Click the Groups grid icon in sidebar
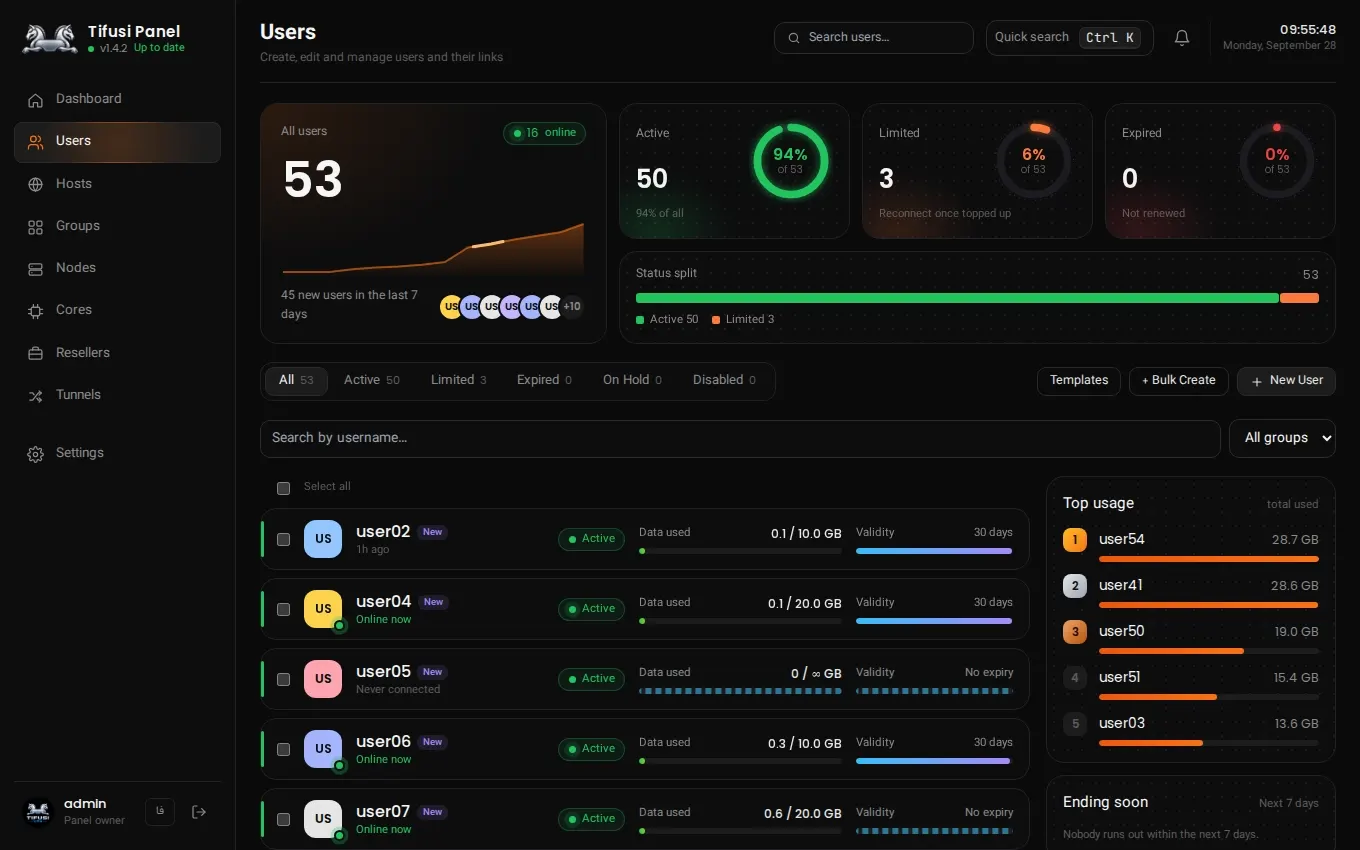Image resolution: width=1360 pixels, height=850 pixels. [36, 227]
